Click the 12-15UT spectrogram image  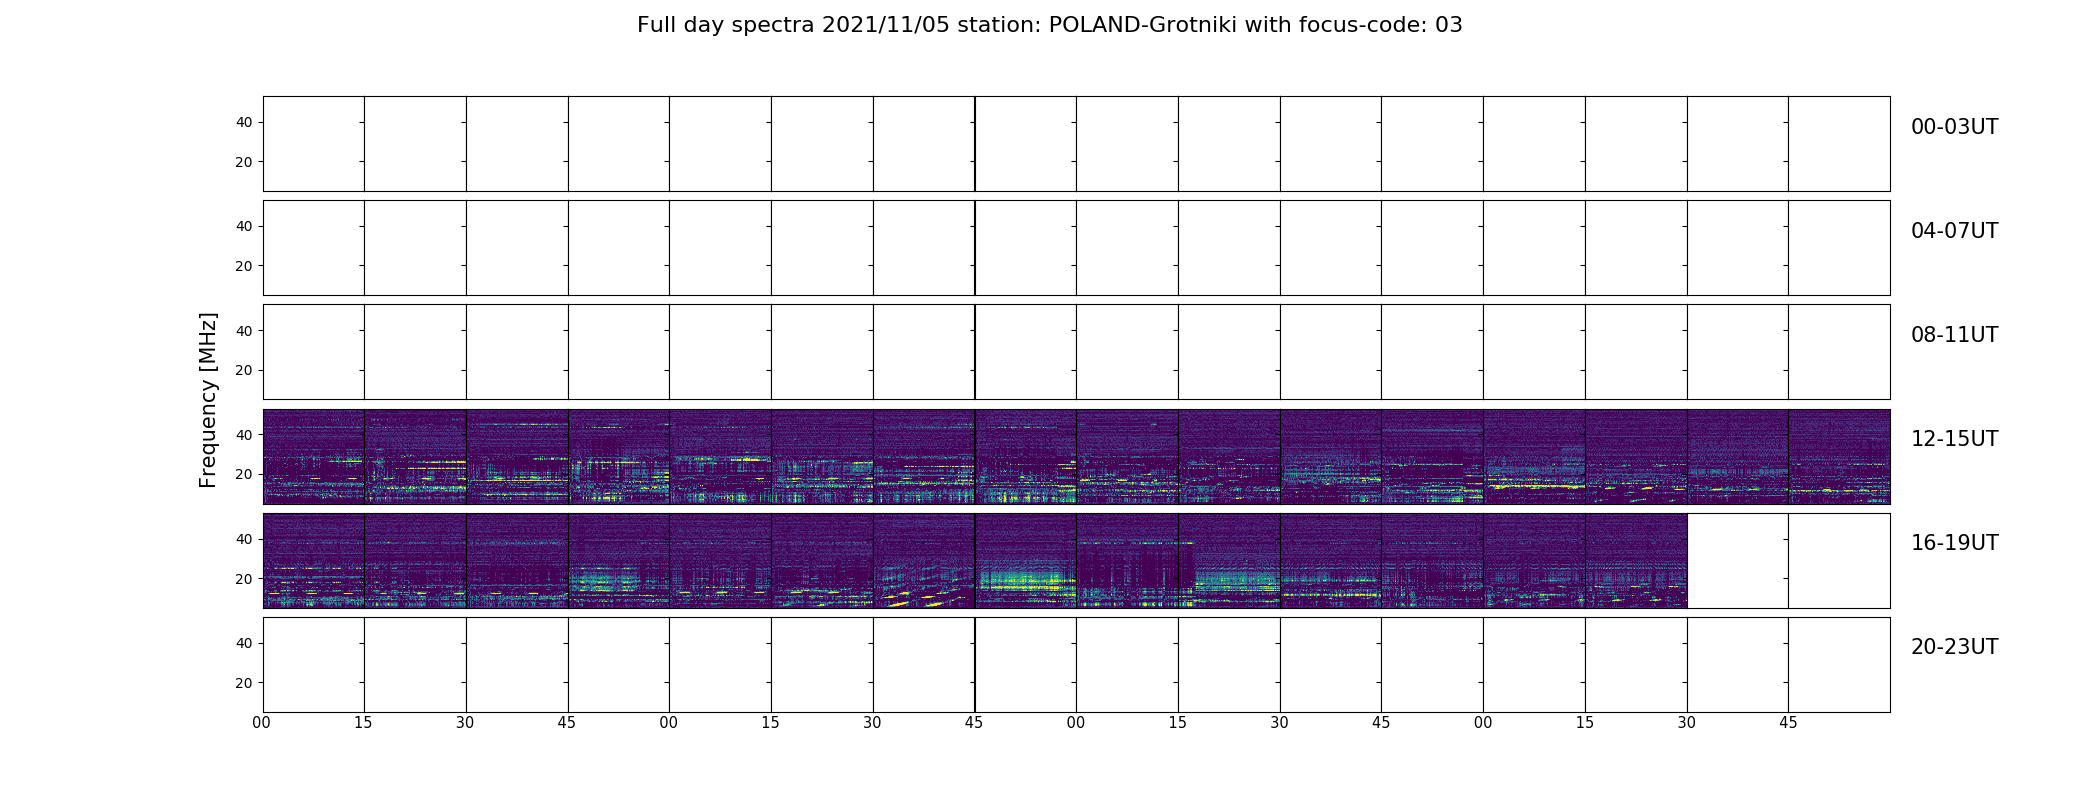pos(1076,456)
